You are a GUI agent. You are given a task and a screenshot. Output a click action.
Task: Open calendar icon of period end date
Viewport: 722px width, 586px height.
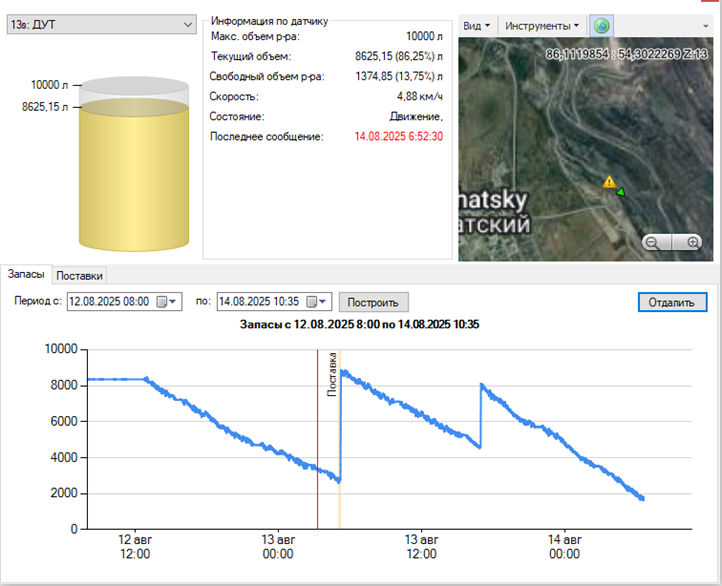[313, 301]
